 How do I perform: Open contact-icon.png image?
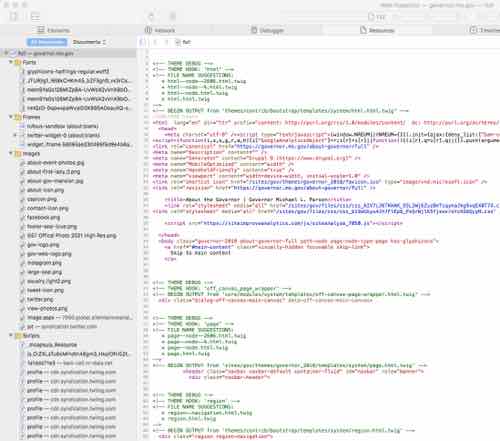(x=48, y=208)
